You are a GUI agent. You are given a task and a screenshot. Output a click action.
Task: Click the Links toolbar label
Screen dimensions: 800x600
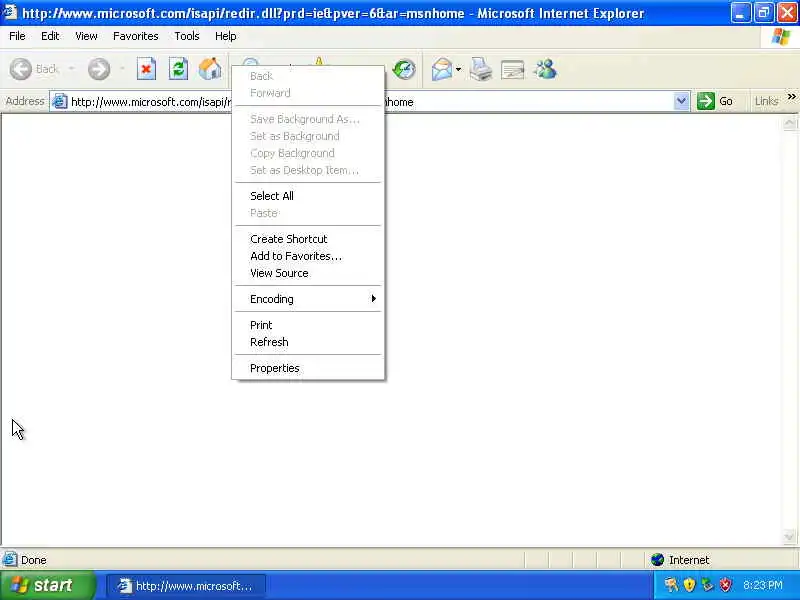click(x=766, y=102)
